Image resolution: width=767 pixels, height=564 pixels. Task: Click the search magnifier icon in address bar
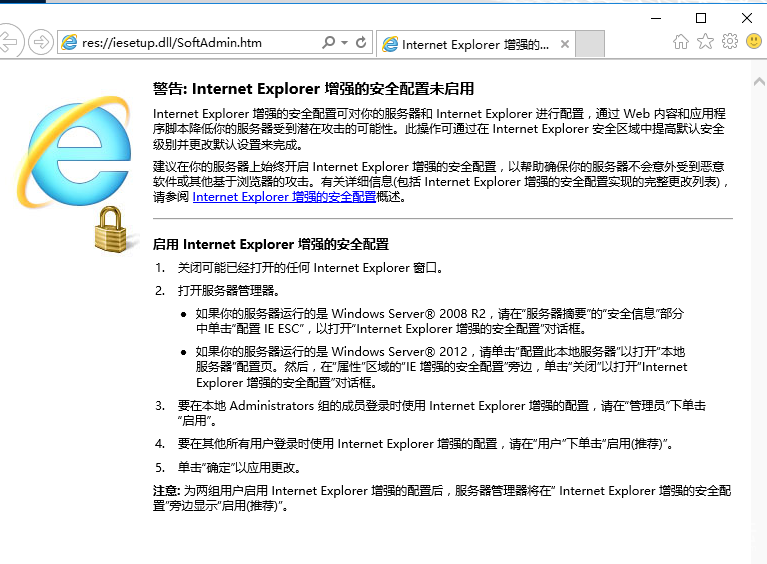328,43
